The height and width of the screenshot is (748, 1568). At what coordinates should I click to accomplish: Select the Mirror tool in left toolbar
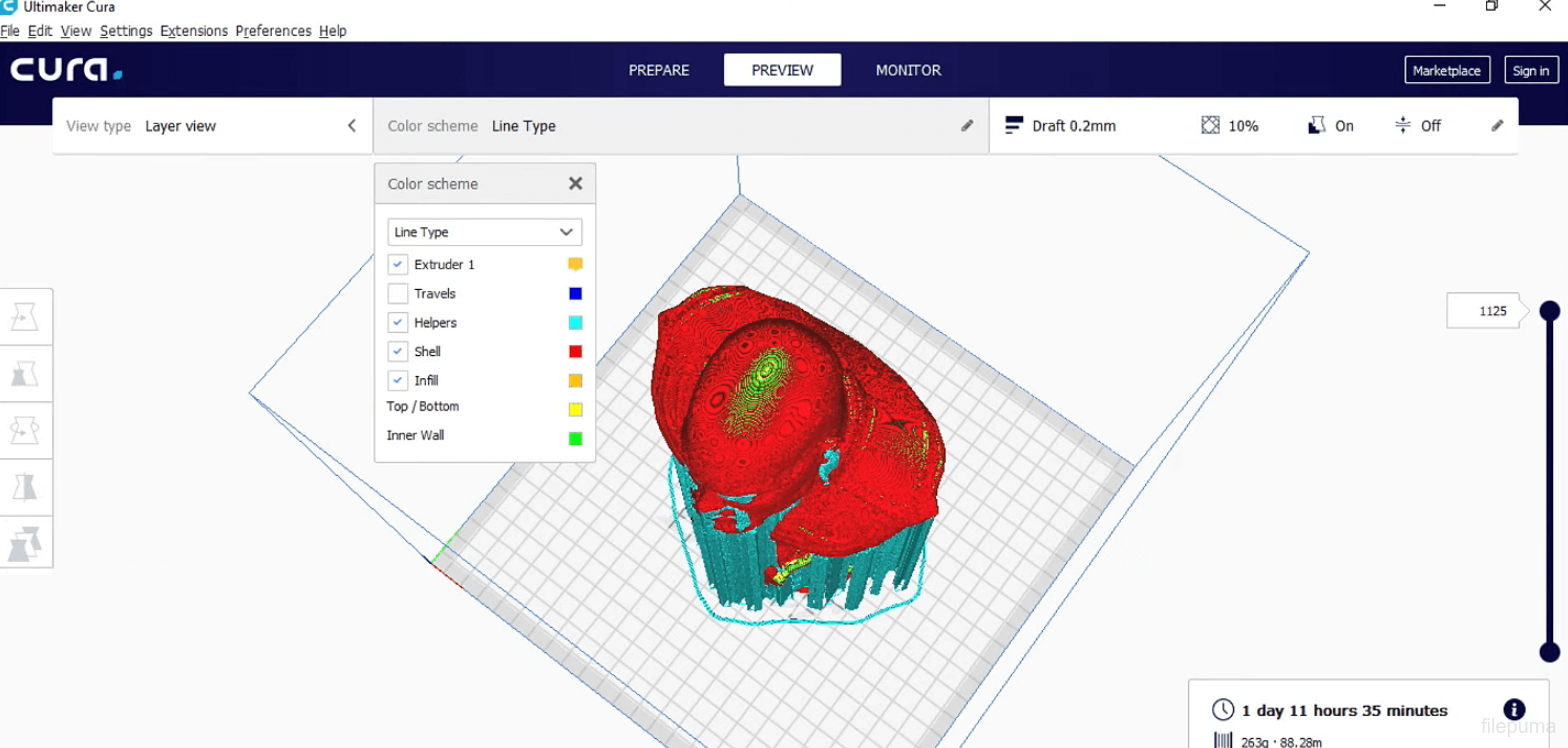[x=24, y=487]
